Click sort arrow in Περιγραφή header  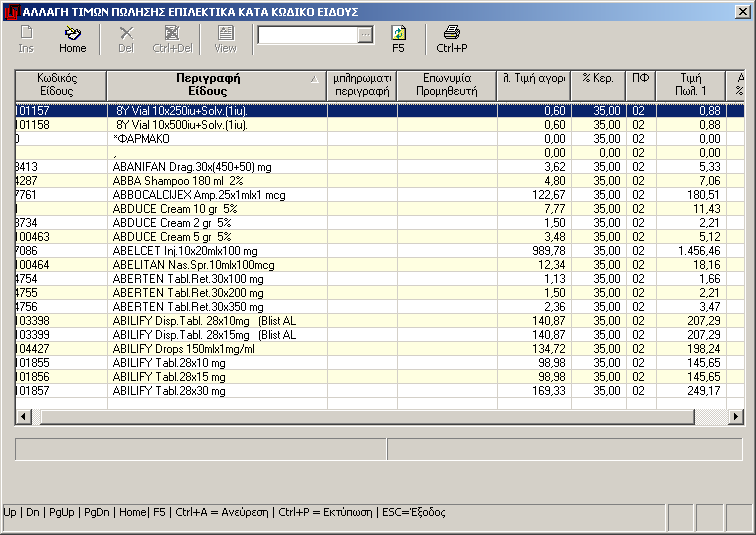(315, 80)
